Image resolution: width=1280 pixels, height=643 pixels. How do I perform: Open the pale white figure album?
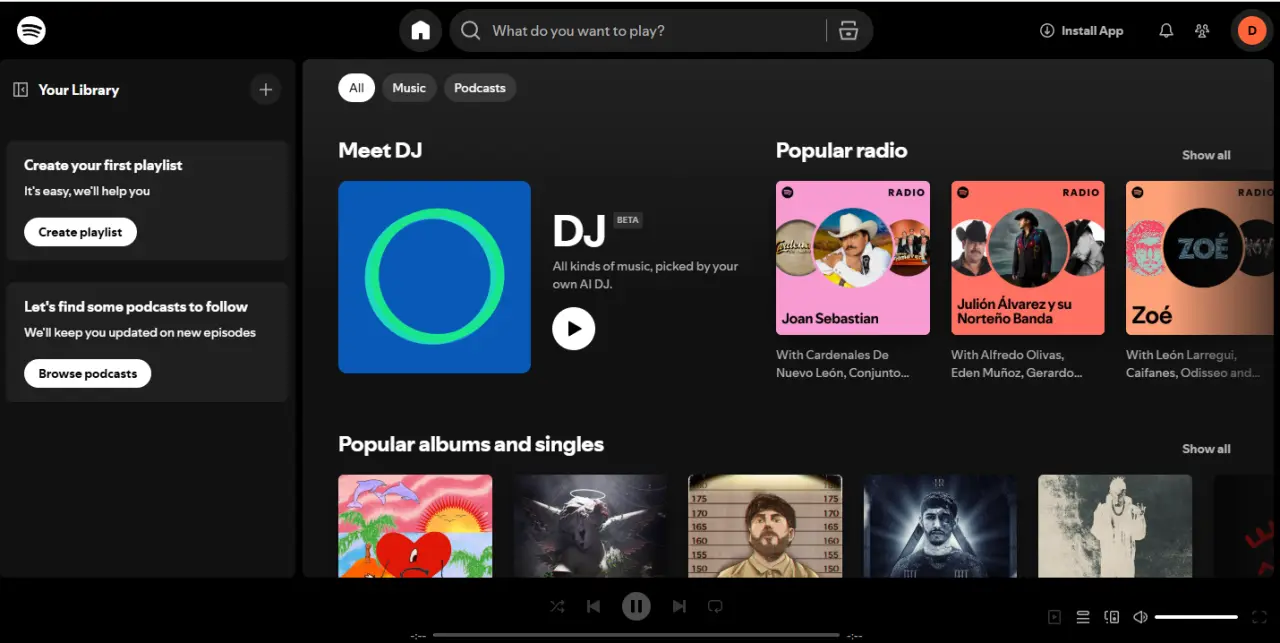(1115, 526)
